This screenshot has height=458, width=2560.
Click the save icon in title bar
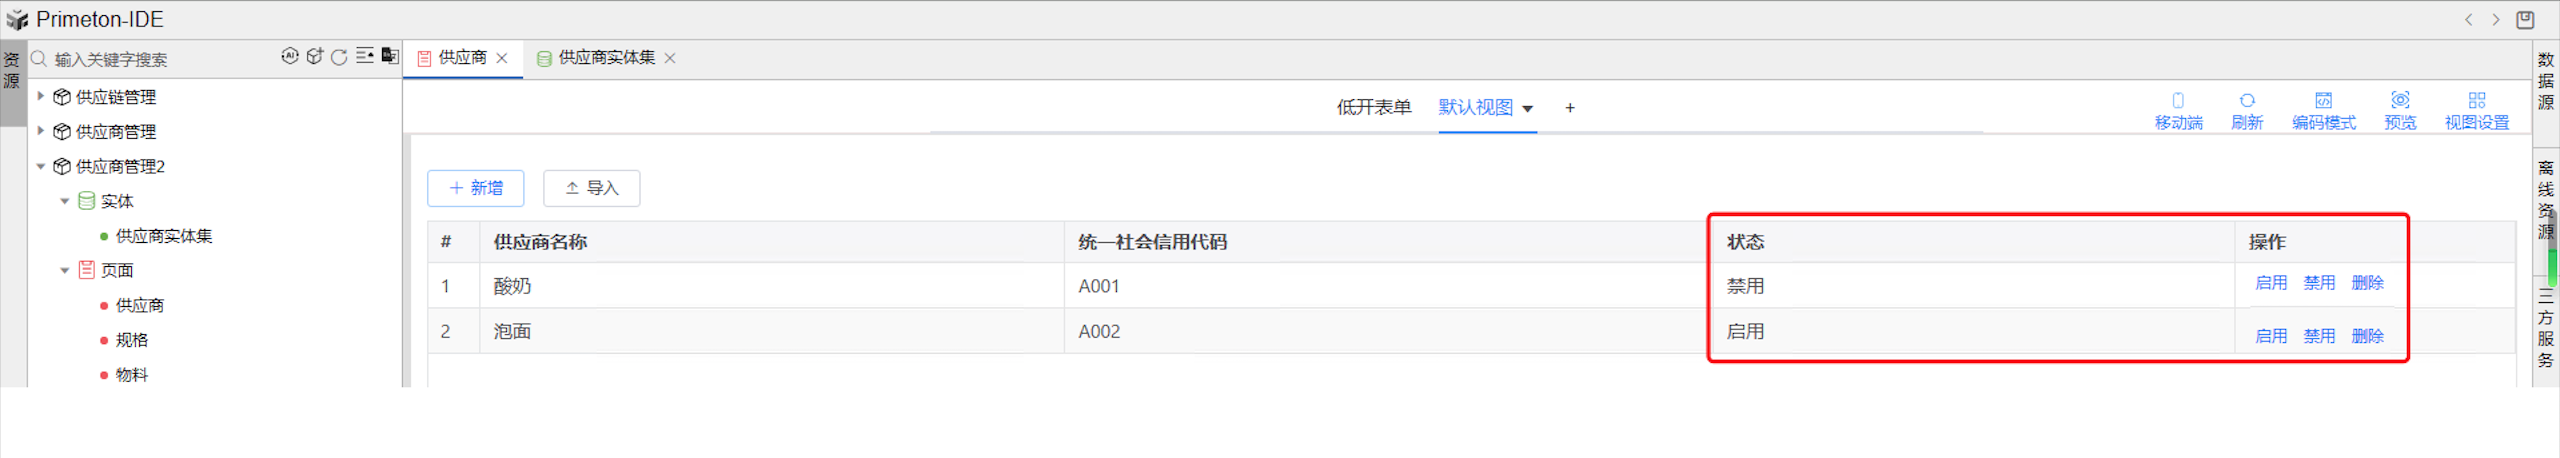(2525, 20)
